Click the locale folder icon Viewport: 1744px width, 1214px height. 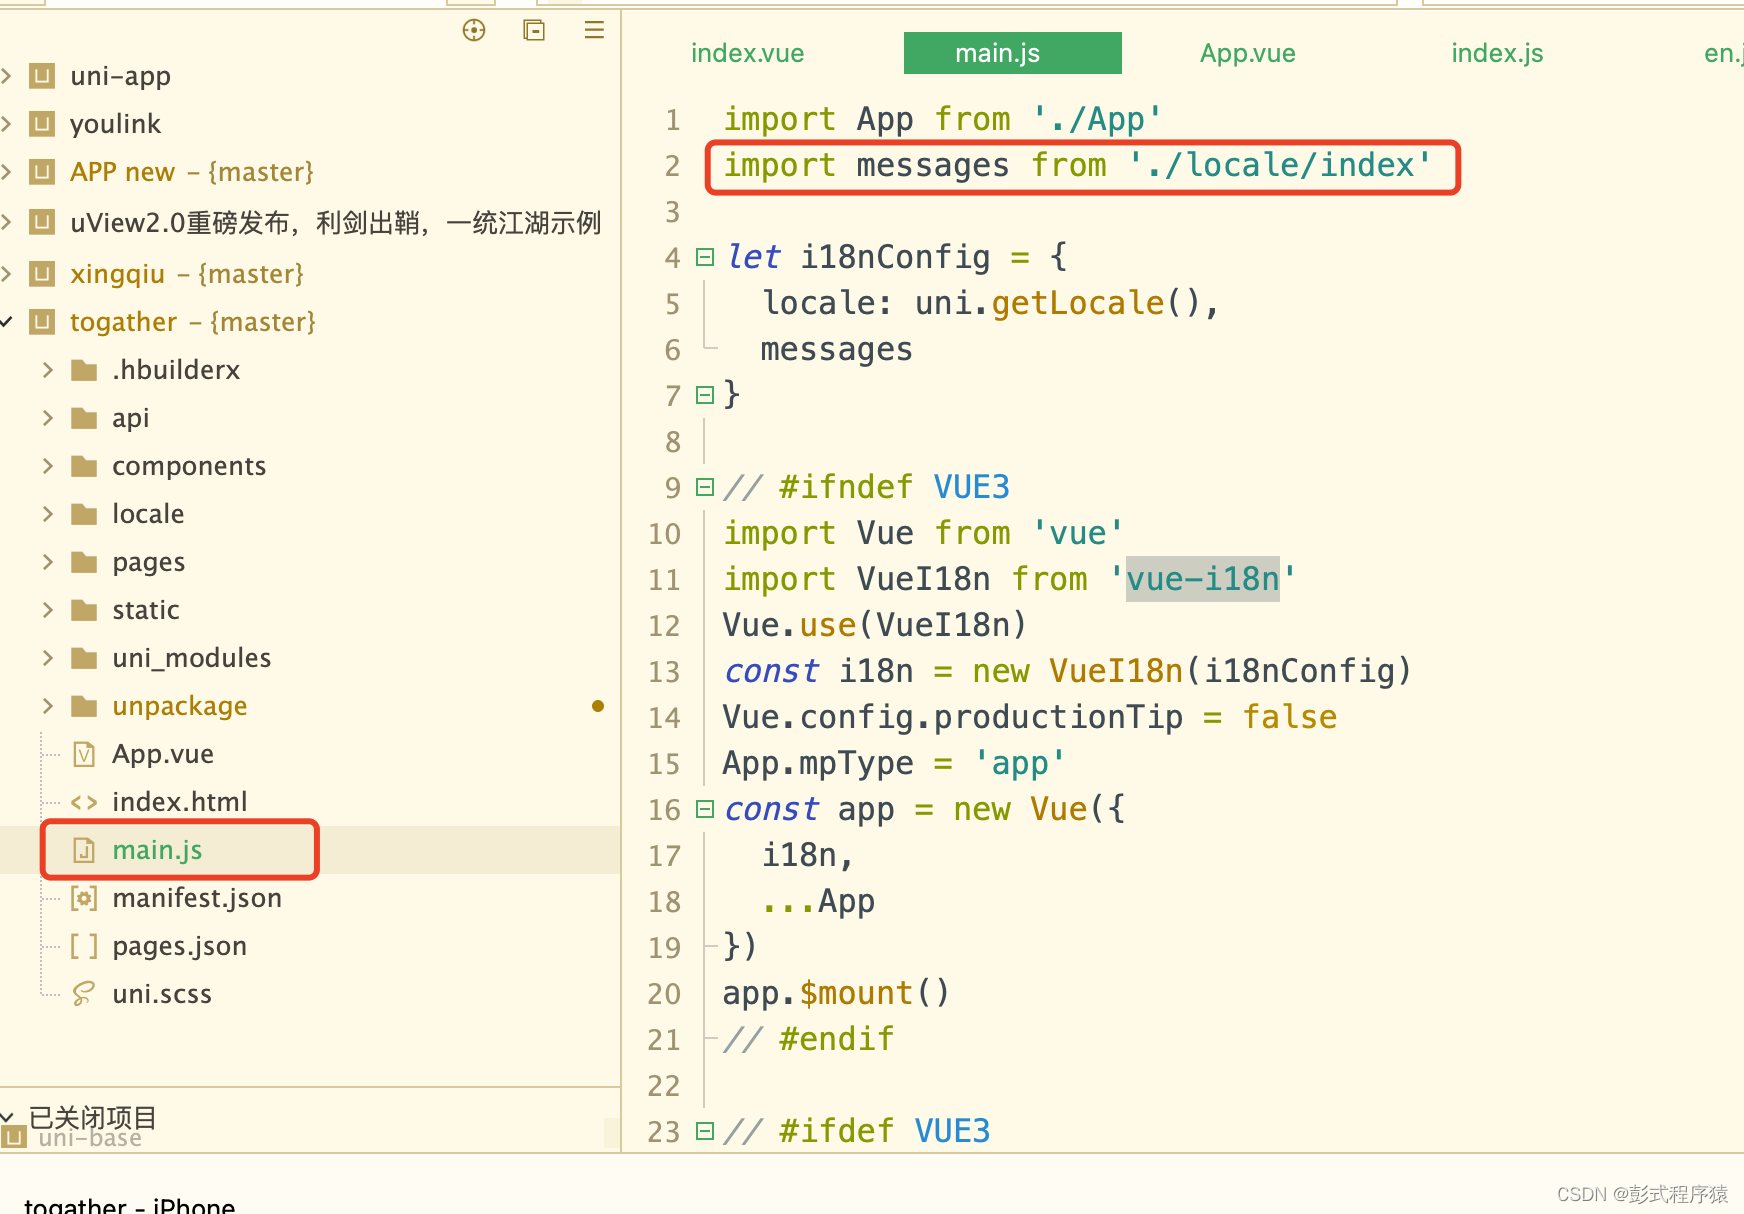tap(85, 514)
